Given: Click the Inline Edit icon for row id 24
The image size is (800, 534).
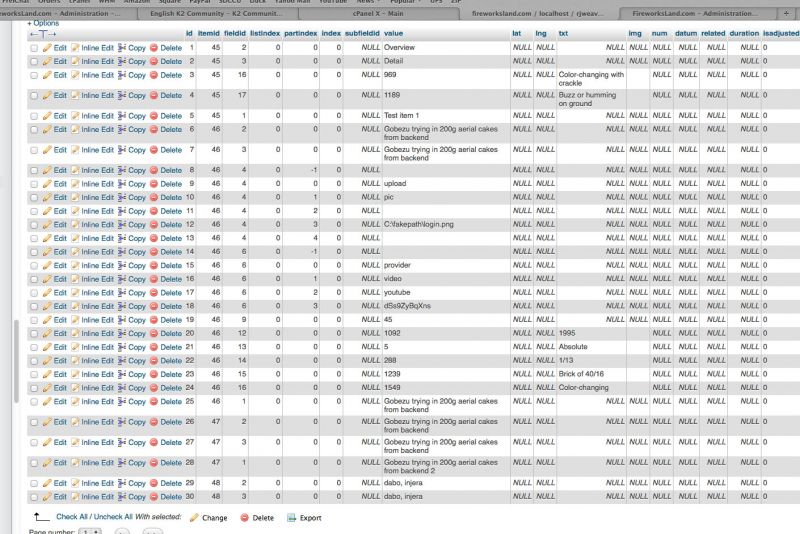Looking at the screenshot, I should [75, 388].
